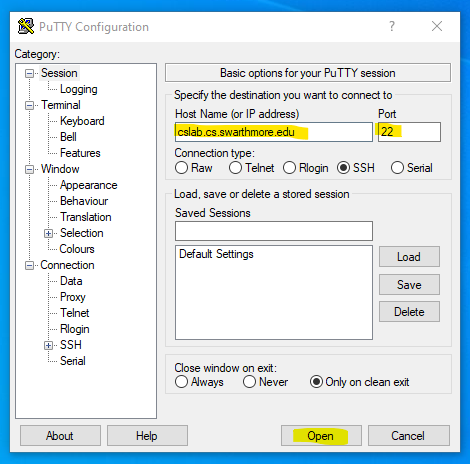470x464 pixels.
Task: Open the Serial category in tree
Action: (73, 361)
